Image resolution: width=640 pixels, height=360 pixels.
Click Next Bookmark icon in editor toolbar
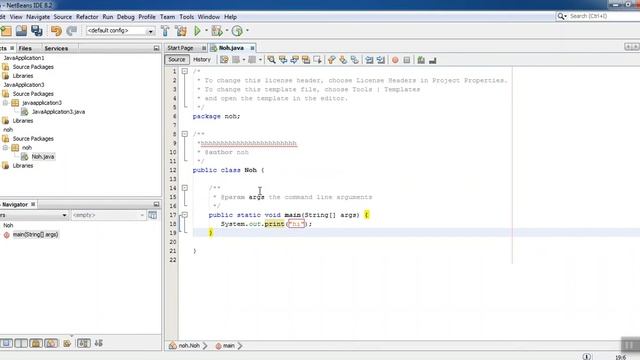[343, 60]
